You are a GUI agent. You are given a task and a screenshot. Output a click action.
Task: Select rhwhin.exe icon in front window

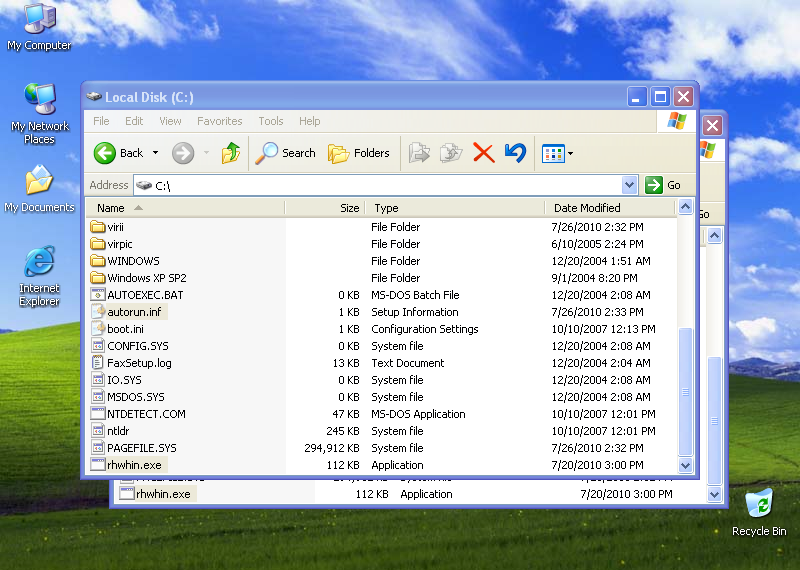pos(97,465)
